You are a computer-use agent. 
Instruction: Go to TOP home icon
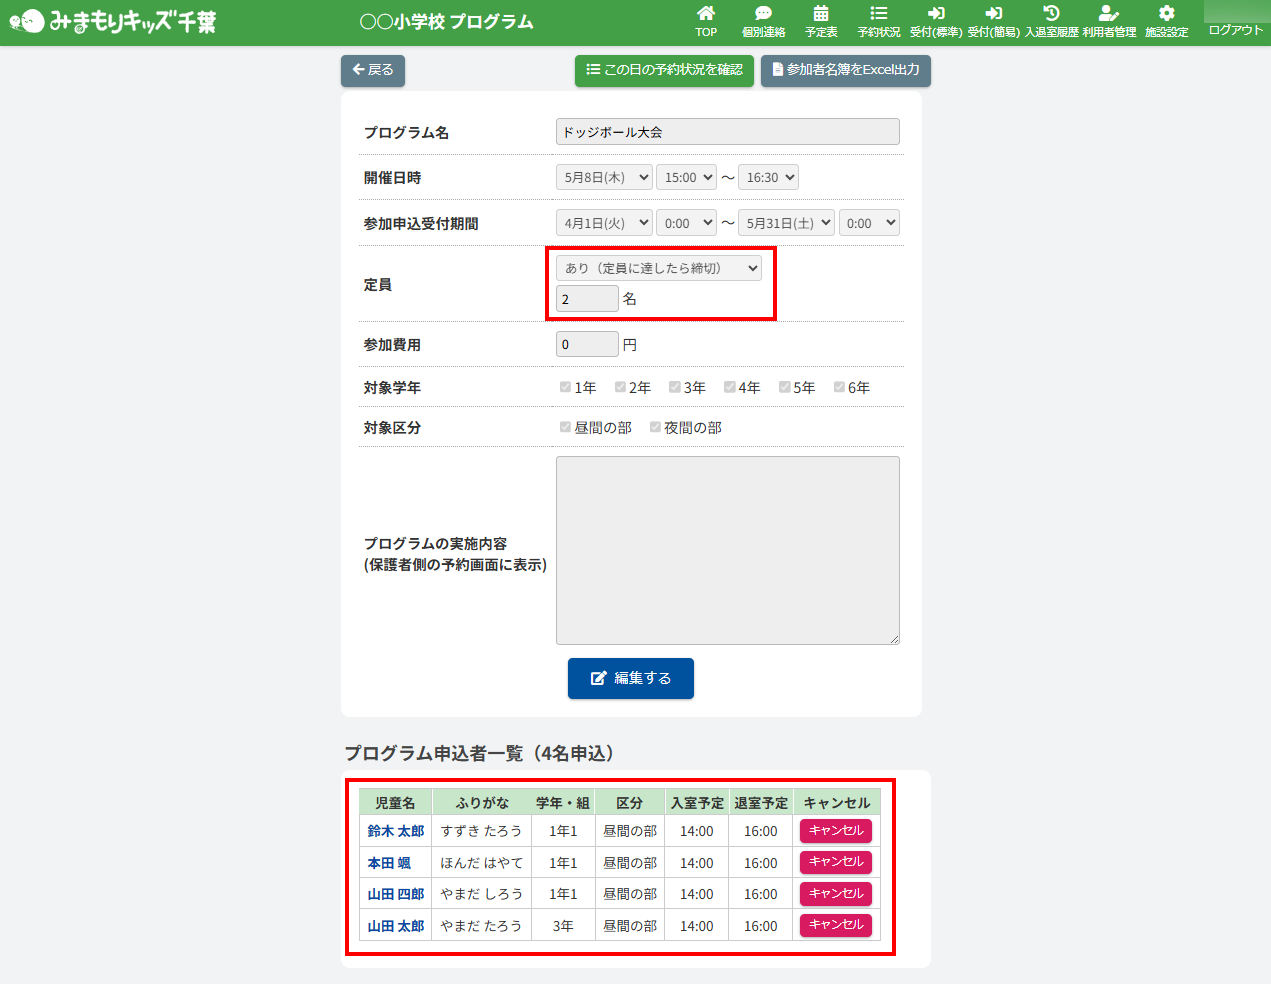coord(706,14)
